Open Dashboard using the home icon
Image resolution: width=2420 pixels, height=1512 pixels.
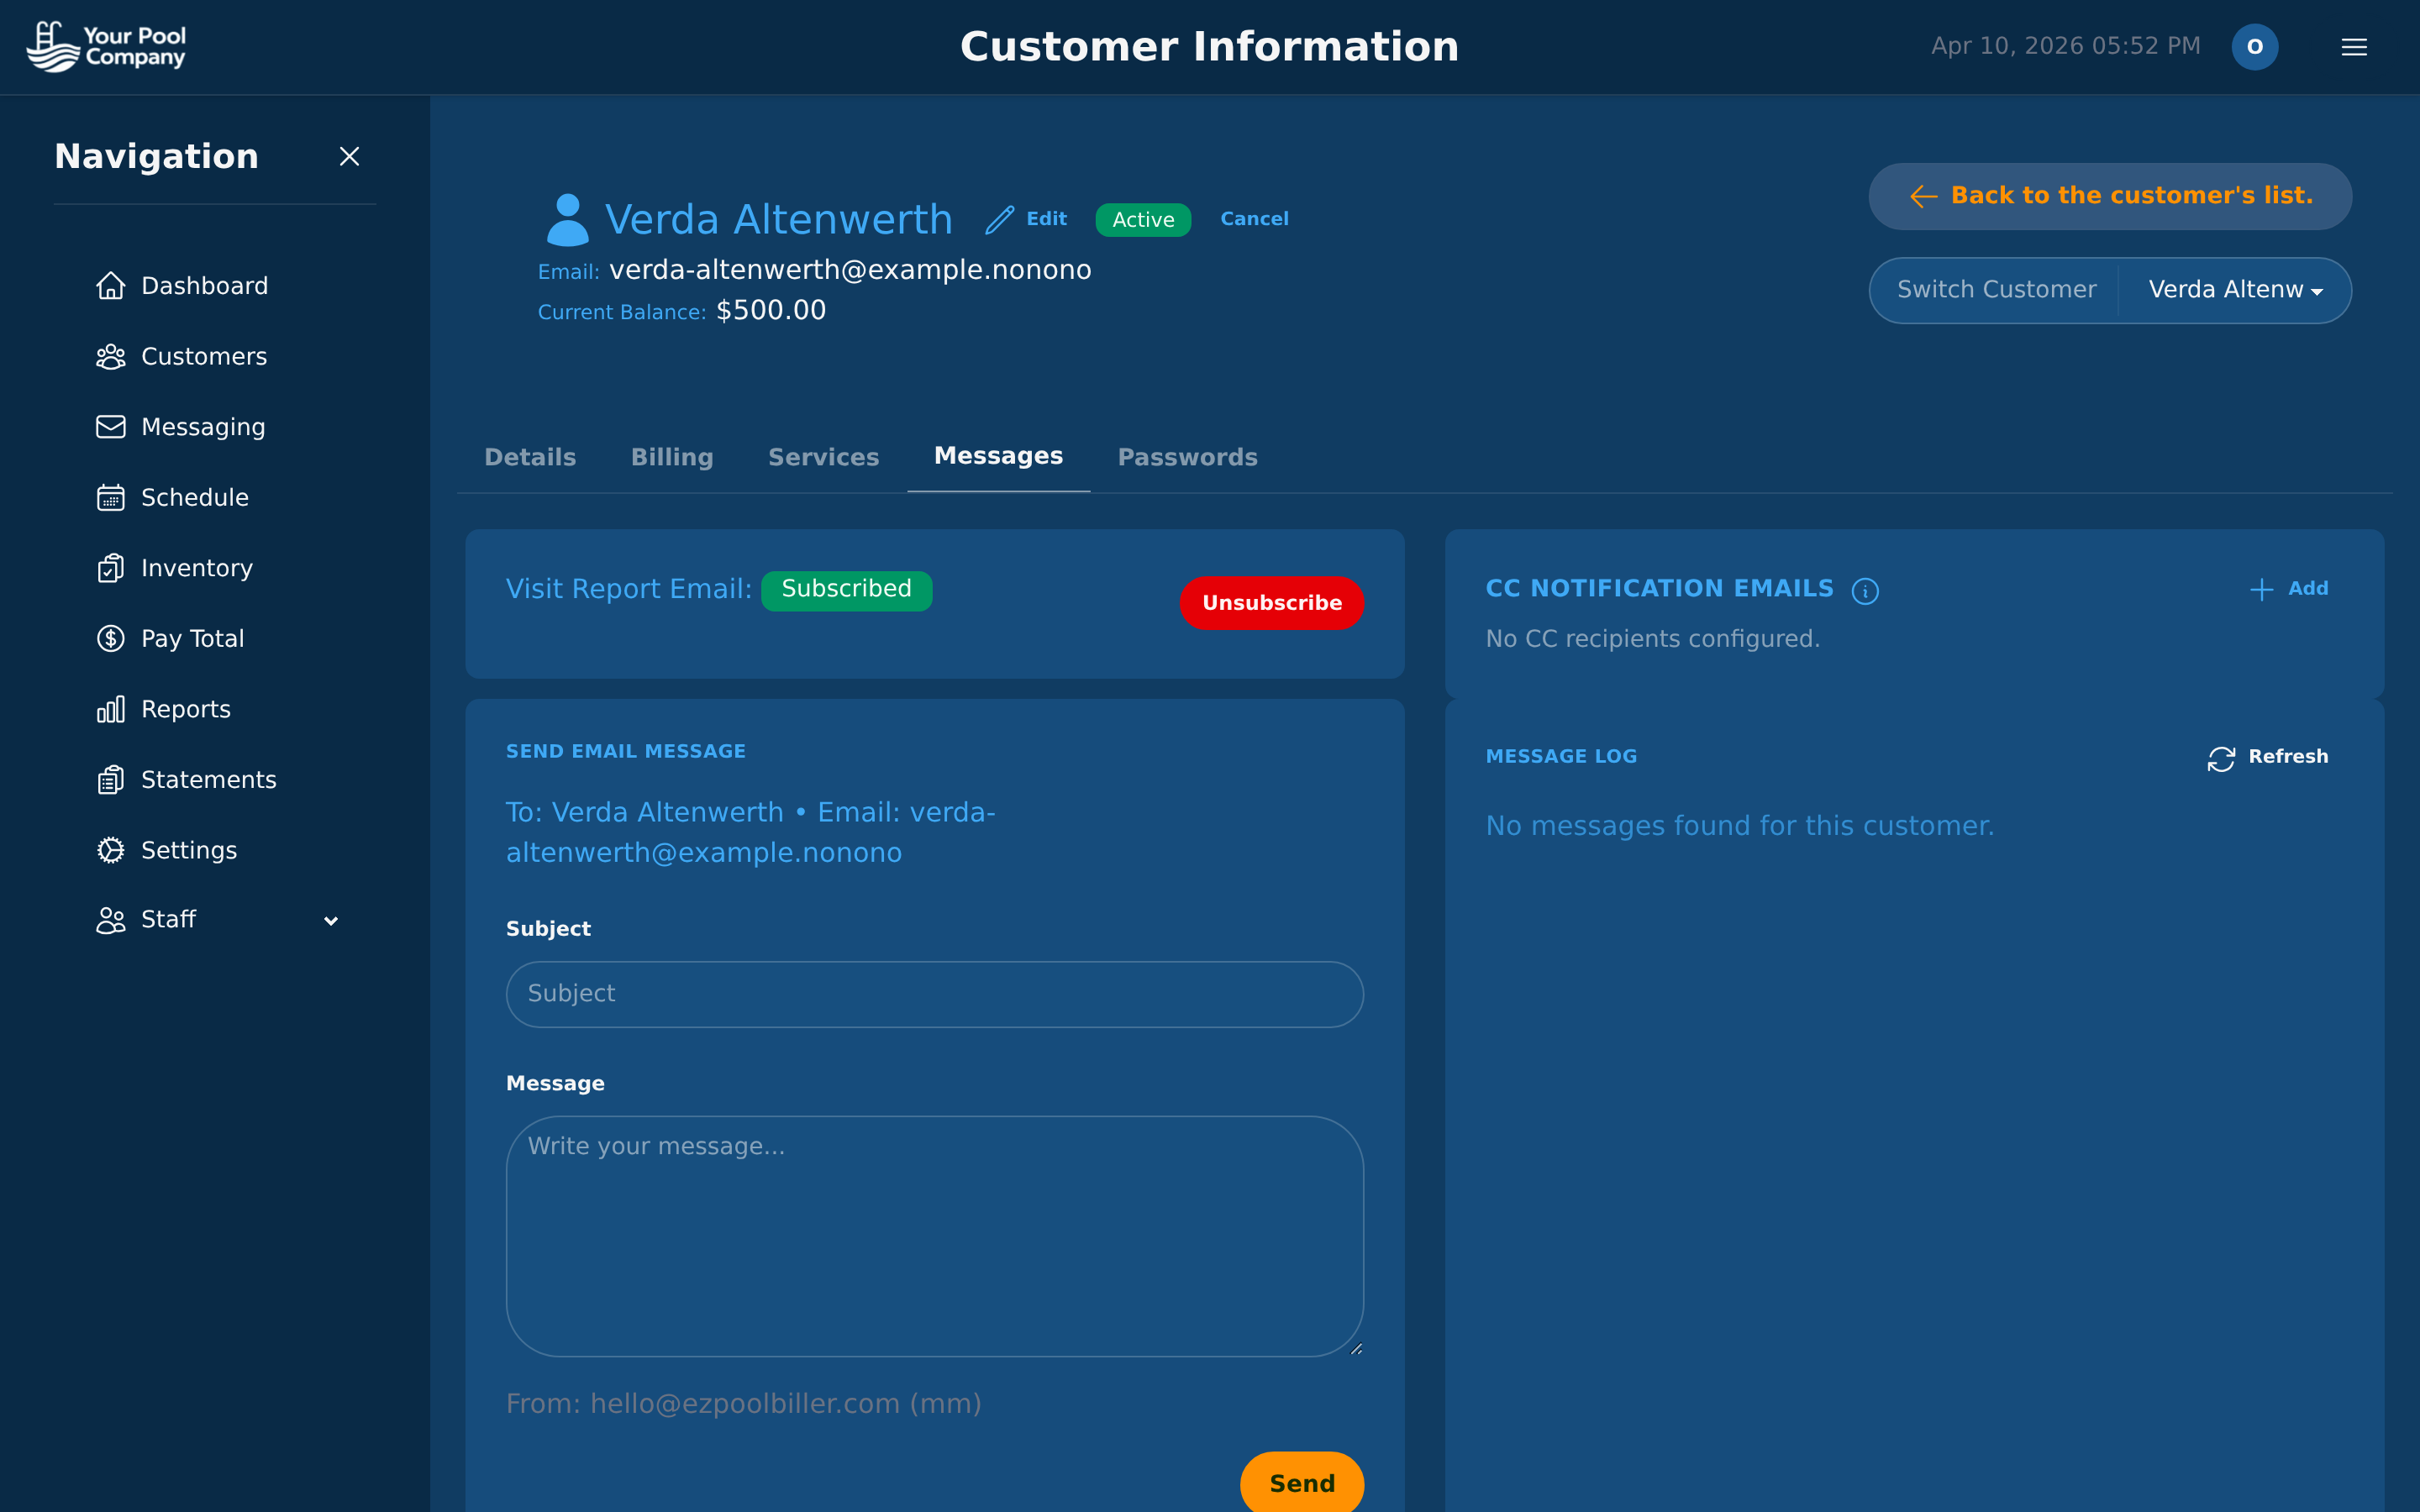(111, 286)
